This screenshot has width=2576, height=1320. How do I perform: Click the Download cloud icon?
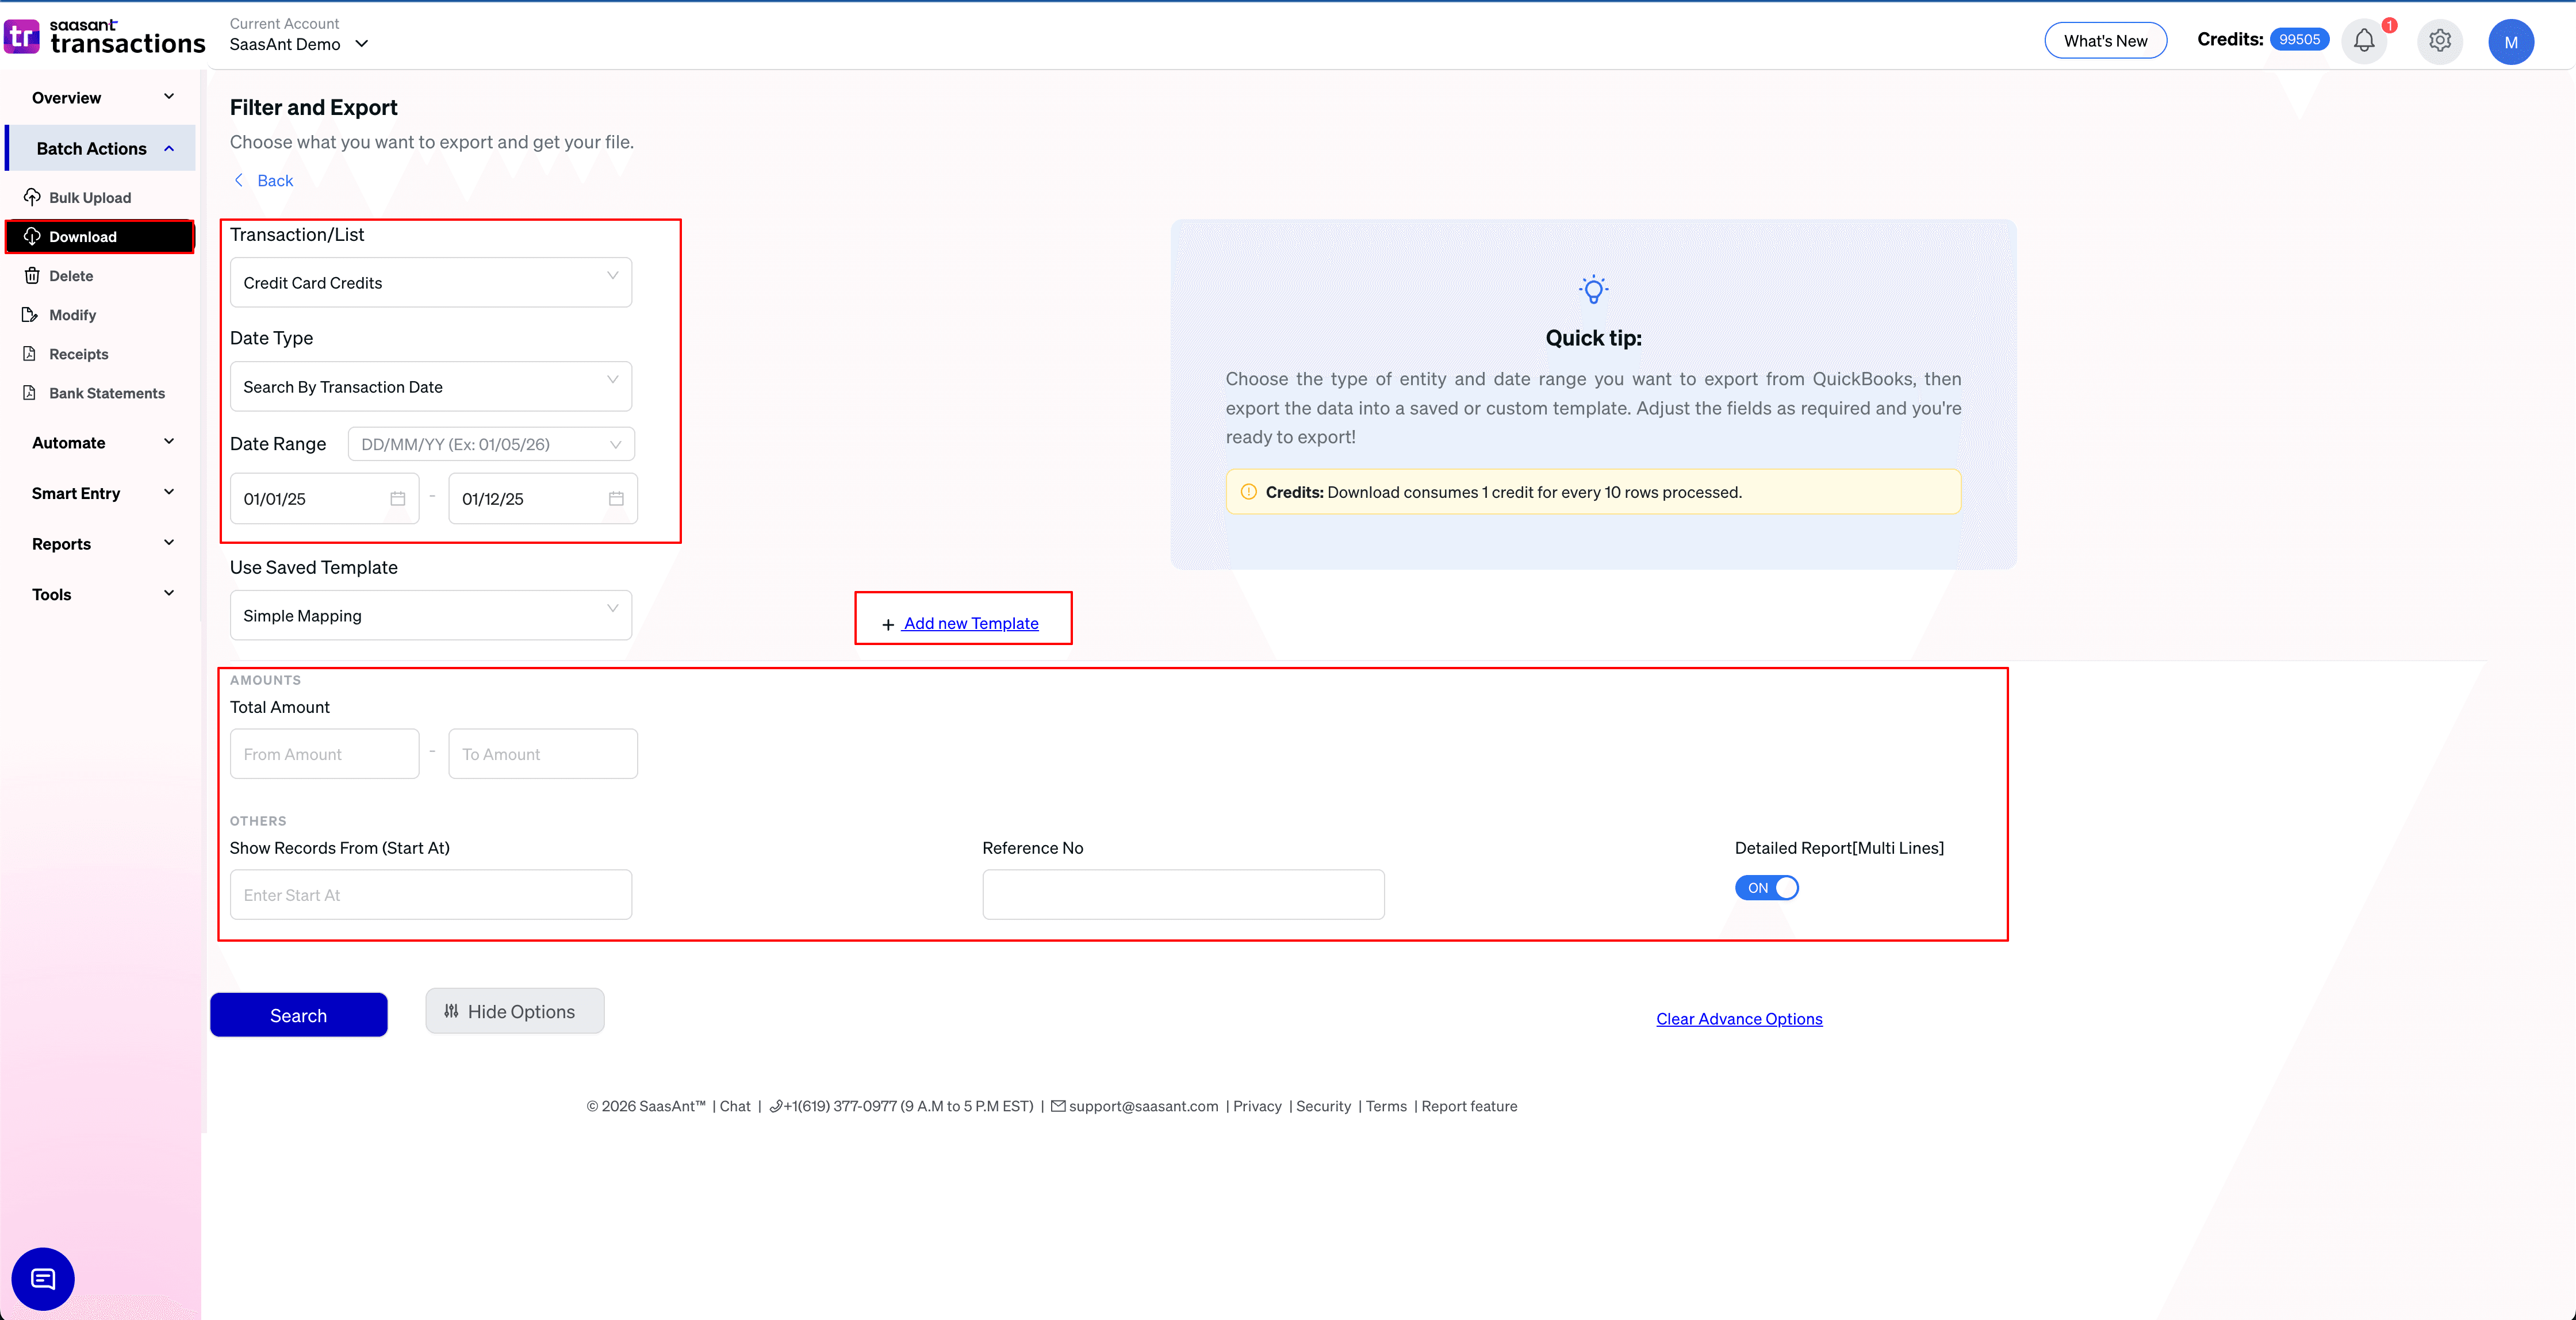point(33,236)
